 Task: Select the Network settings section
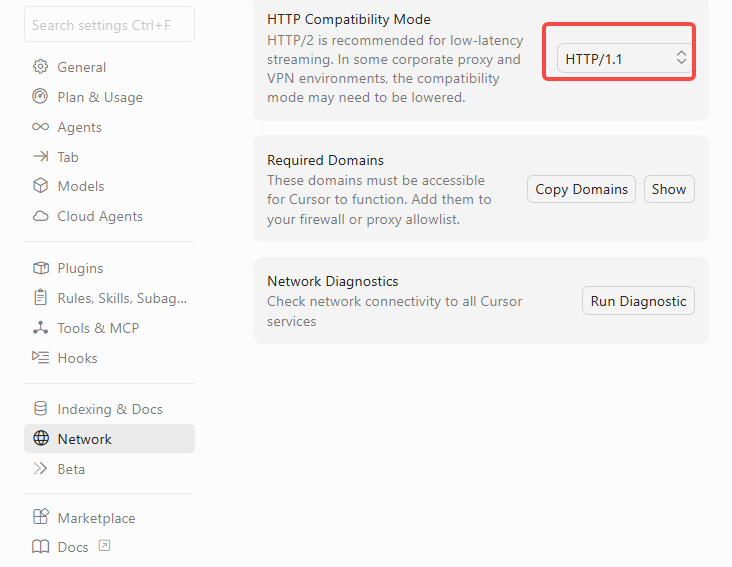coord(85,439)
